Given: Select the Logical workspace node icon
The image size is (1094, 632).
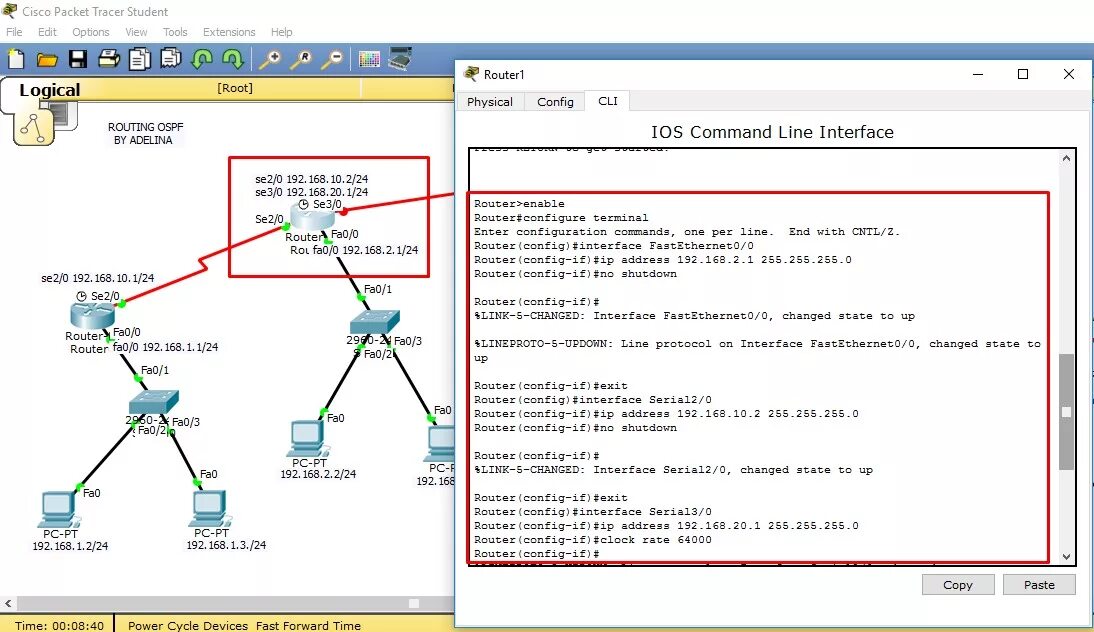Looking at the screenshot, I should (33, 126).
